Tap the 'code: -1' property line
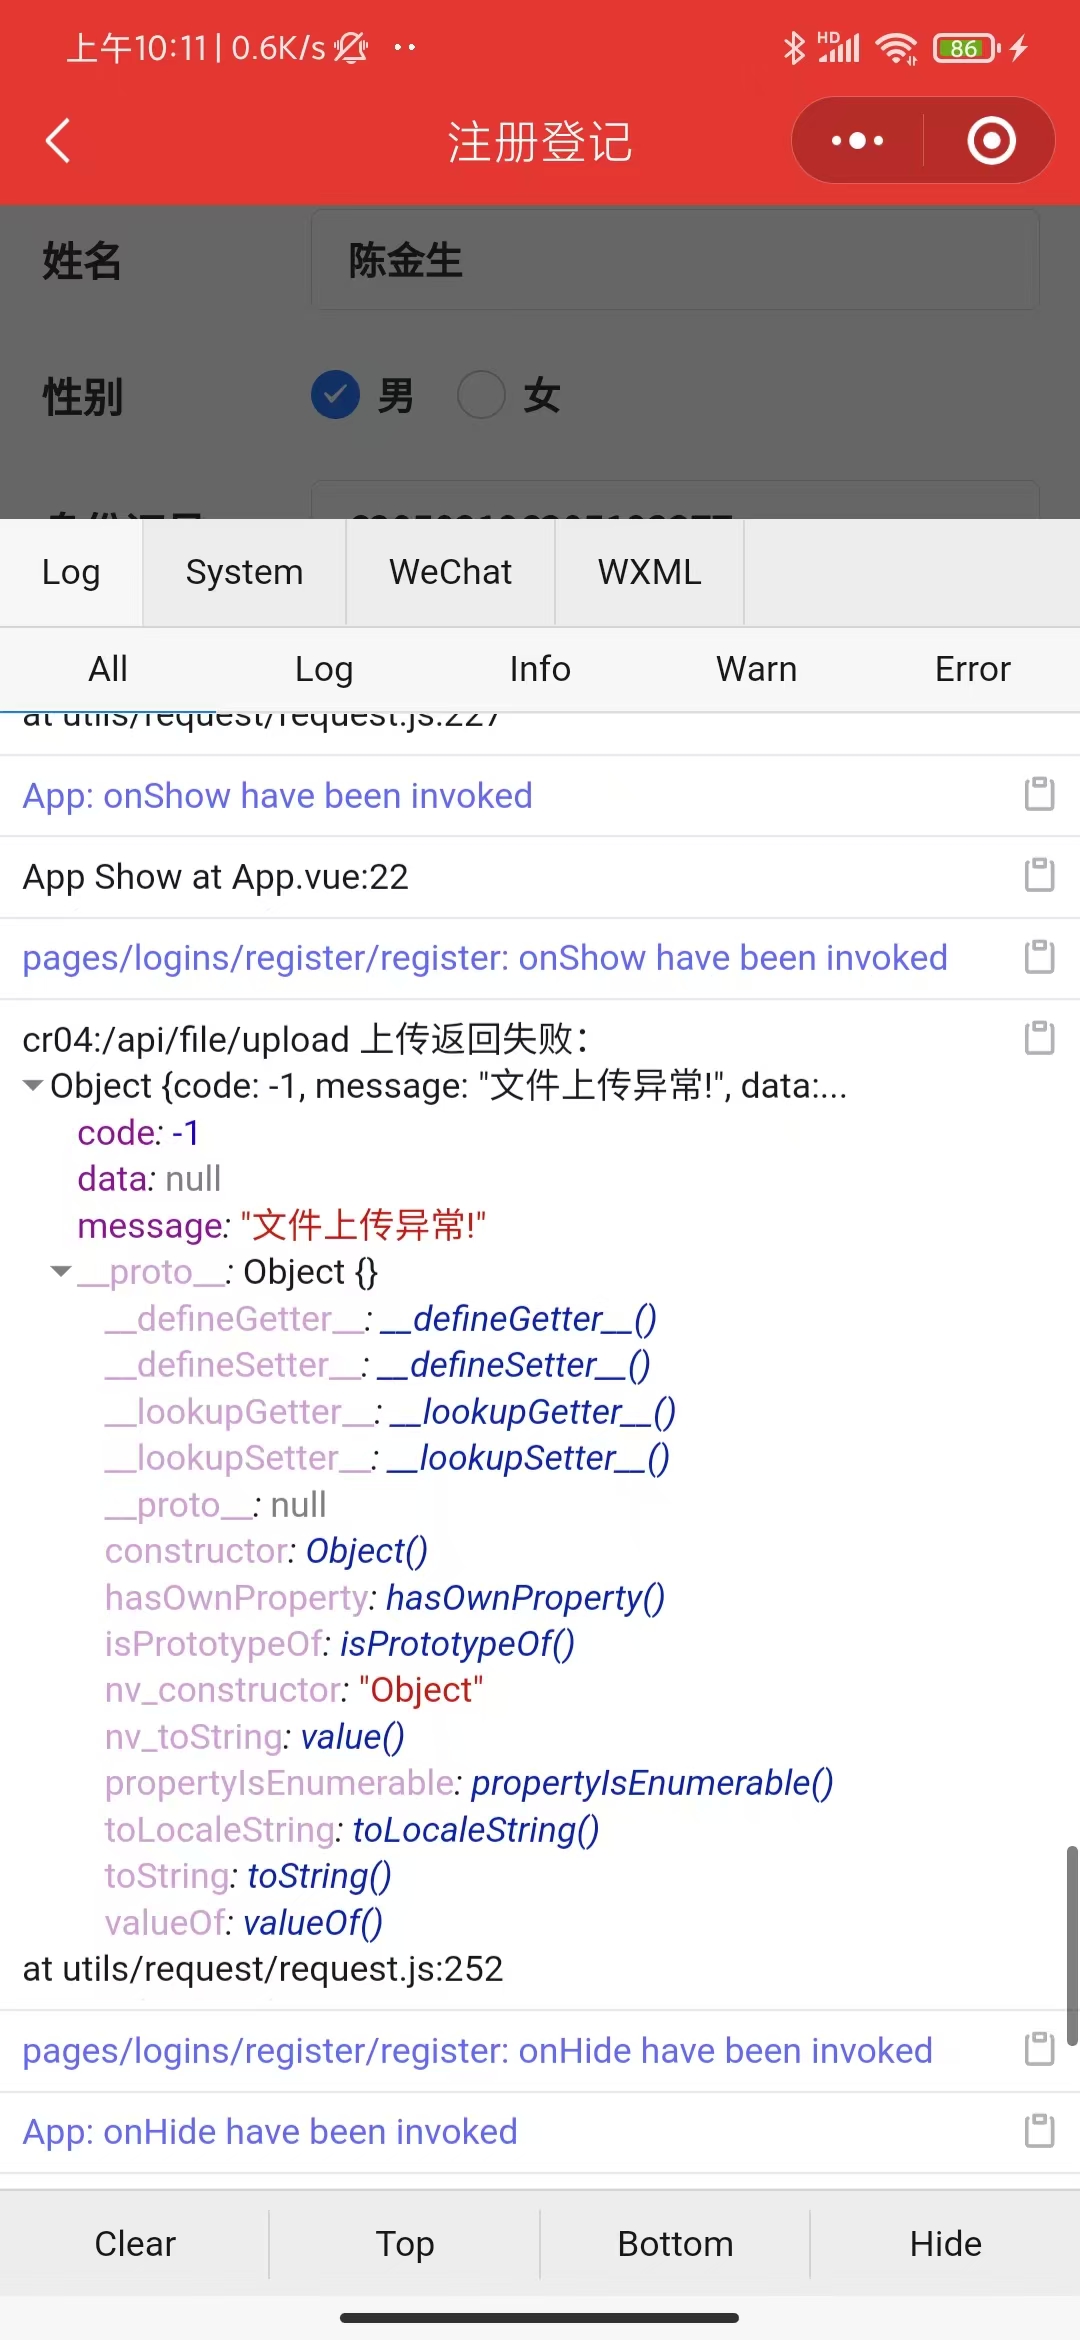 138,1132
